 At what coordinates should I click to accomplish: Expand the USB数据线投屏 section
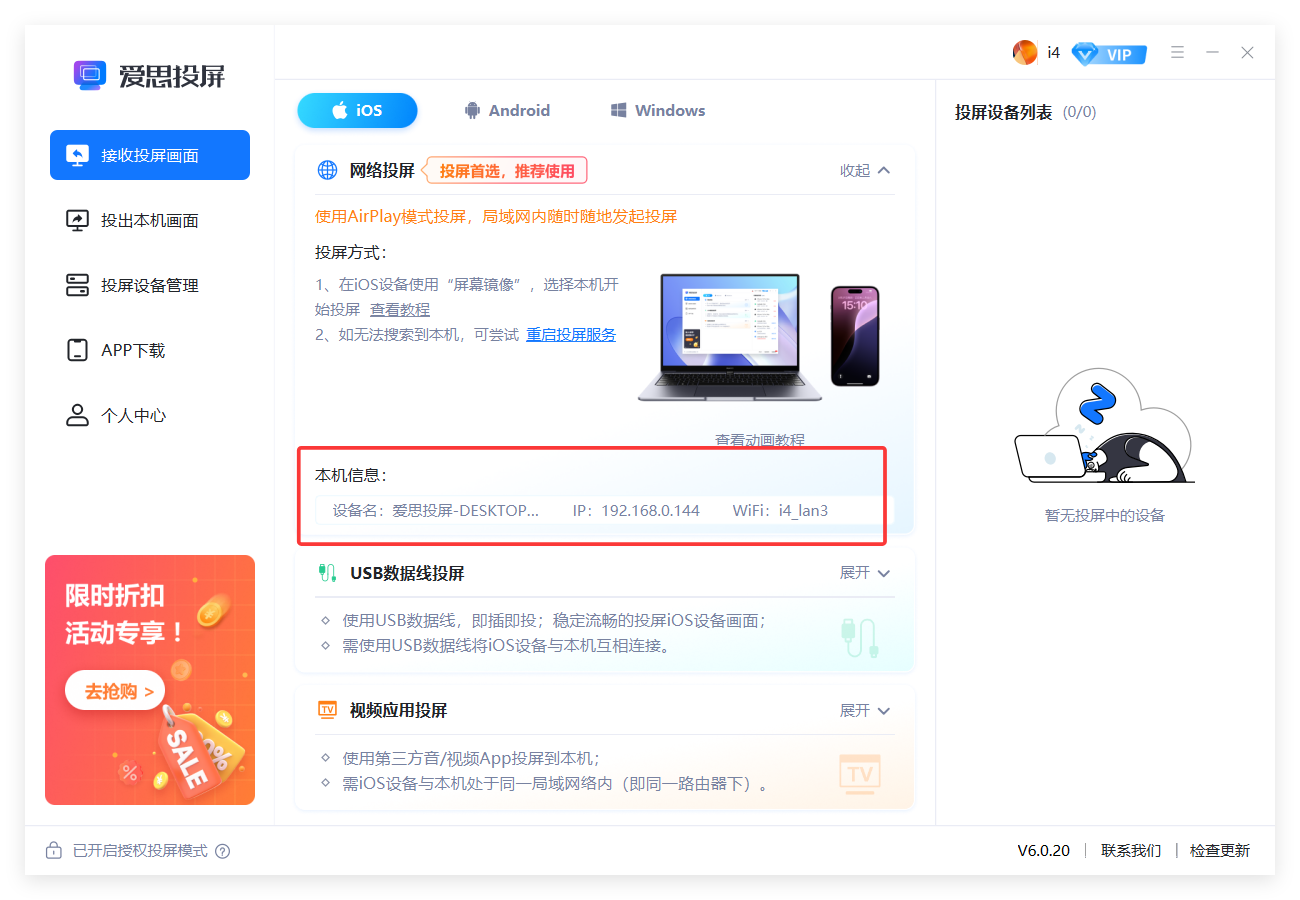[x=864, y=572]
